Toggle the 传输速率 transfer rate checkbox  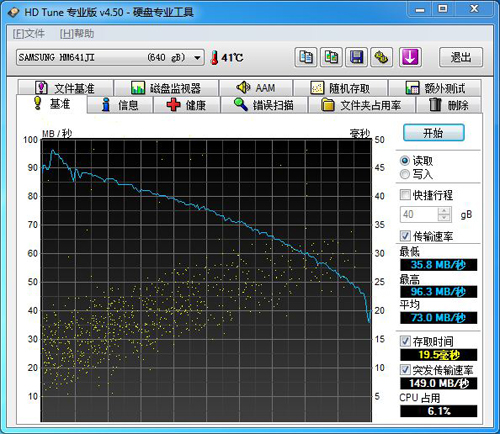tap(405, 236)
